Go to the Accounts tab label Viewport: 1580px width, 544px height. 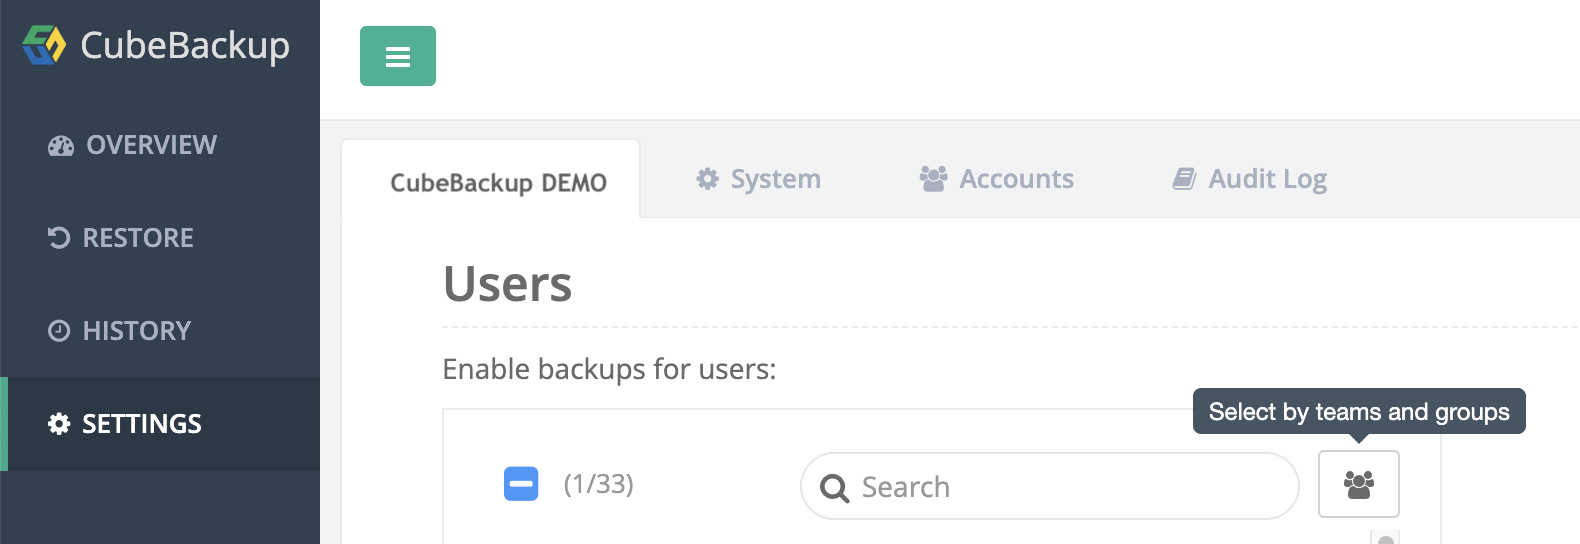point(1016,179)
